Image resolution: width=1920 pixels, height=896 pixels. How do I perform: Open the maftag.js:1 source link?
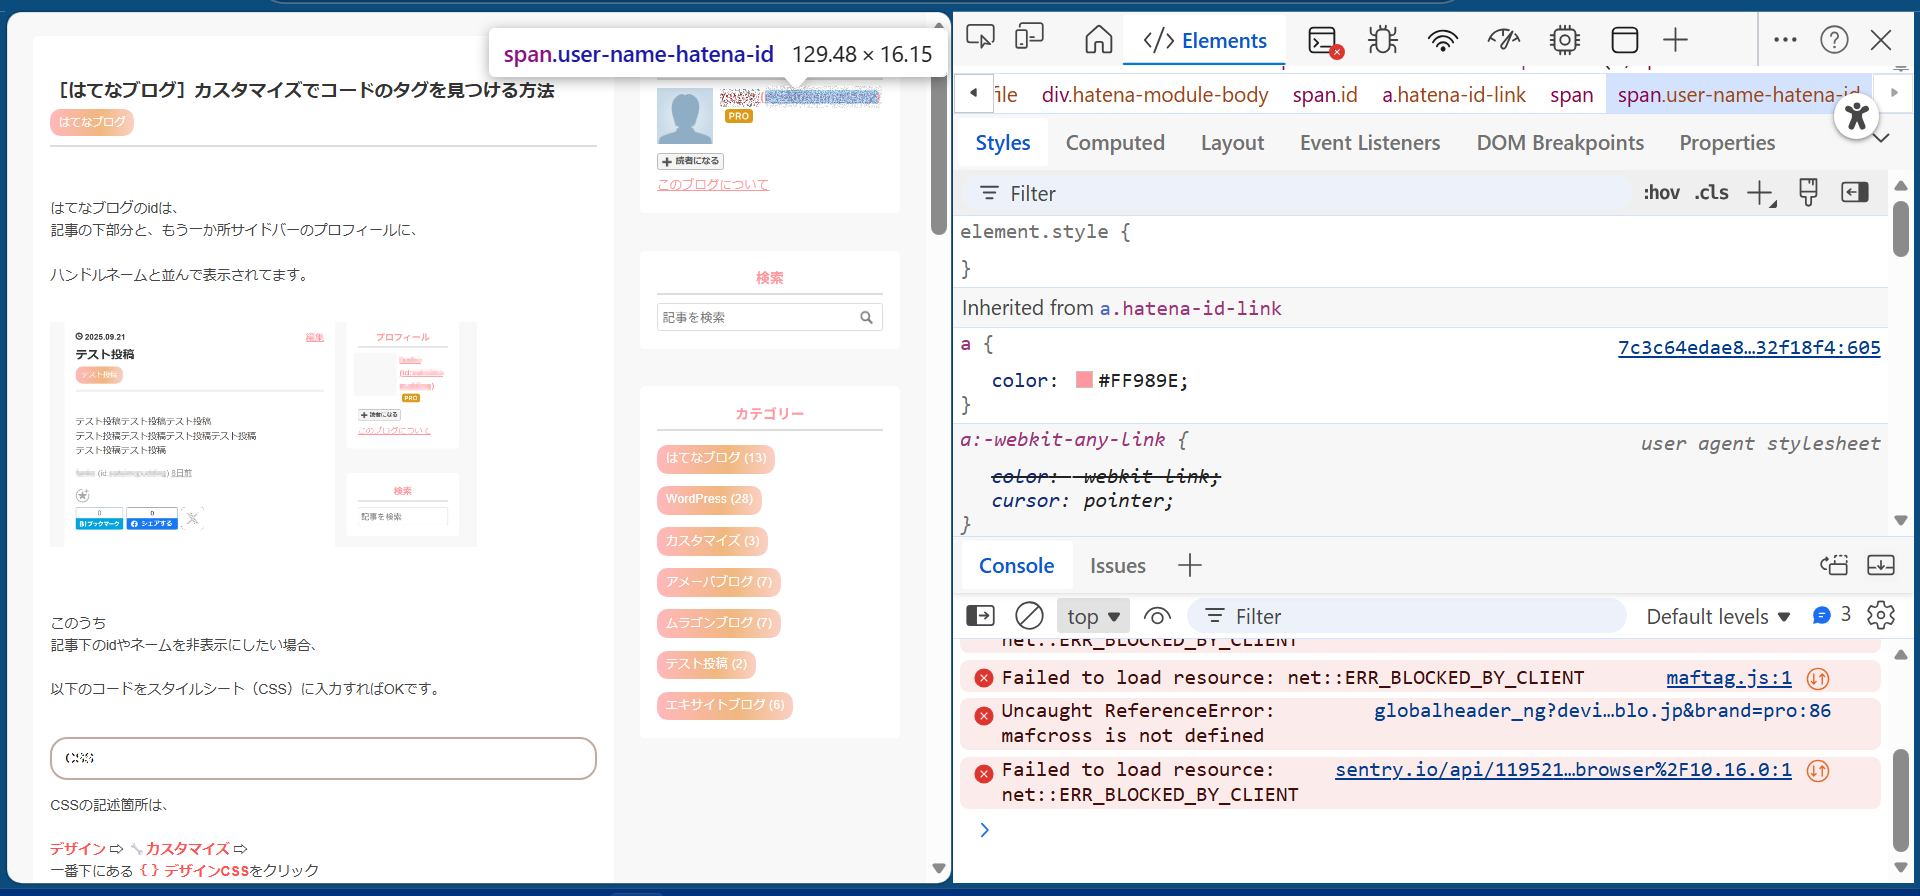point(1728,678)
